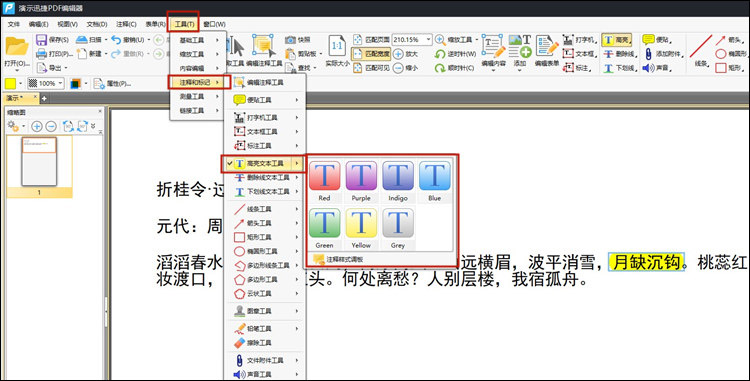The image size is (750, 381).
Task: Toggle the Fit Width (匹配宽度) button
Action: pyautogui.click(x=371, y=54)
